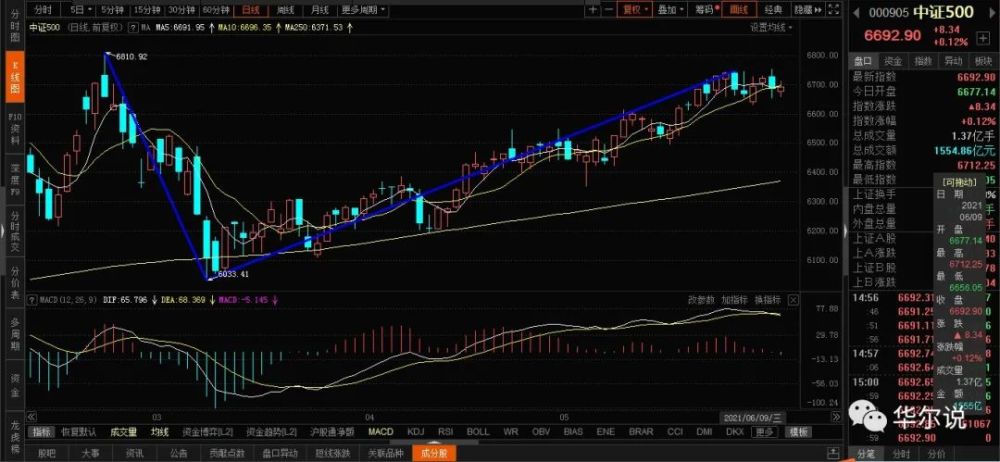Image resolution: width=1000 pixels, height=462 pixels.
Task: Open 分时 tab under tick list
Action: [901, 454]
